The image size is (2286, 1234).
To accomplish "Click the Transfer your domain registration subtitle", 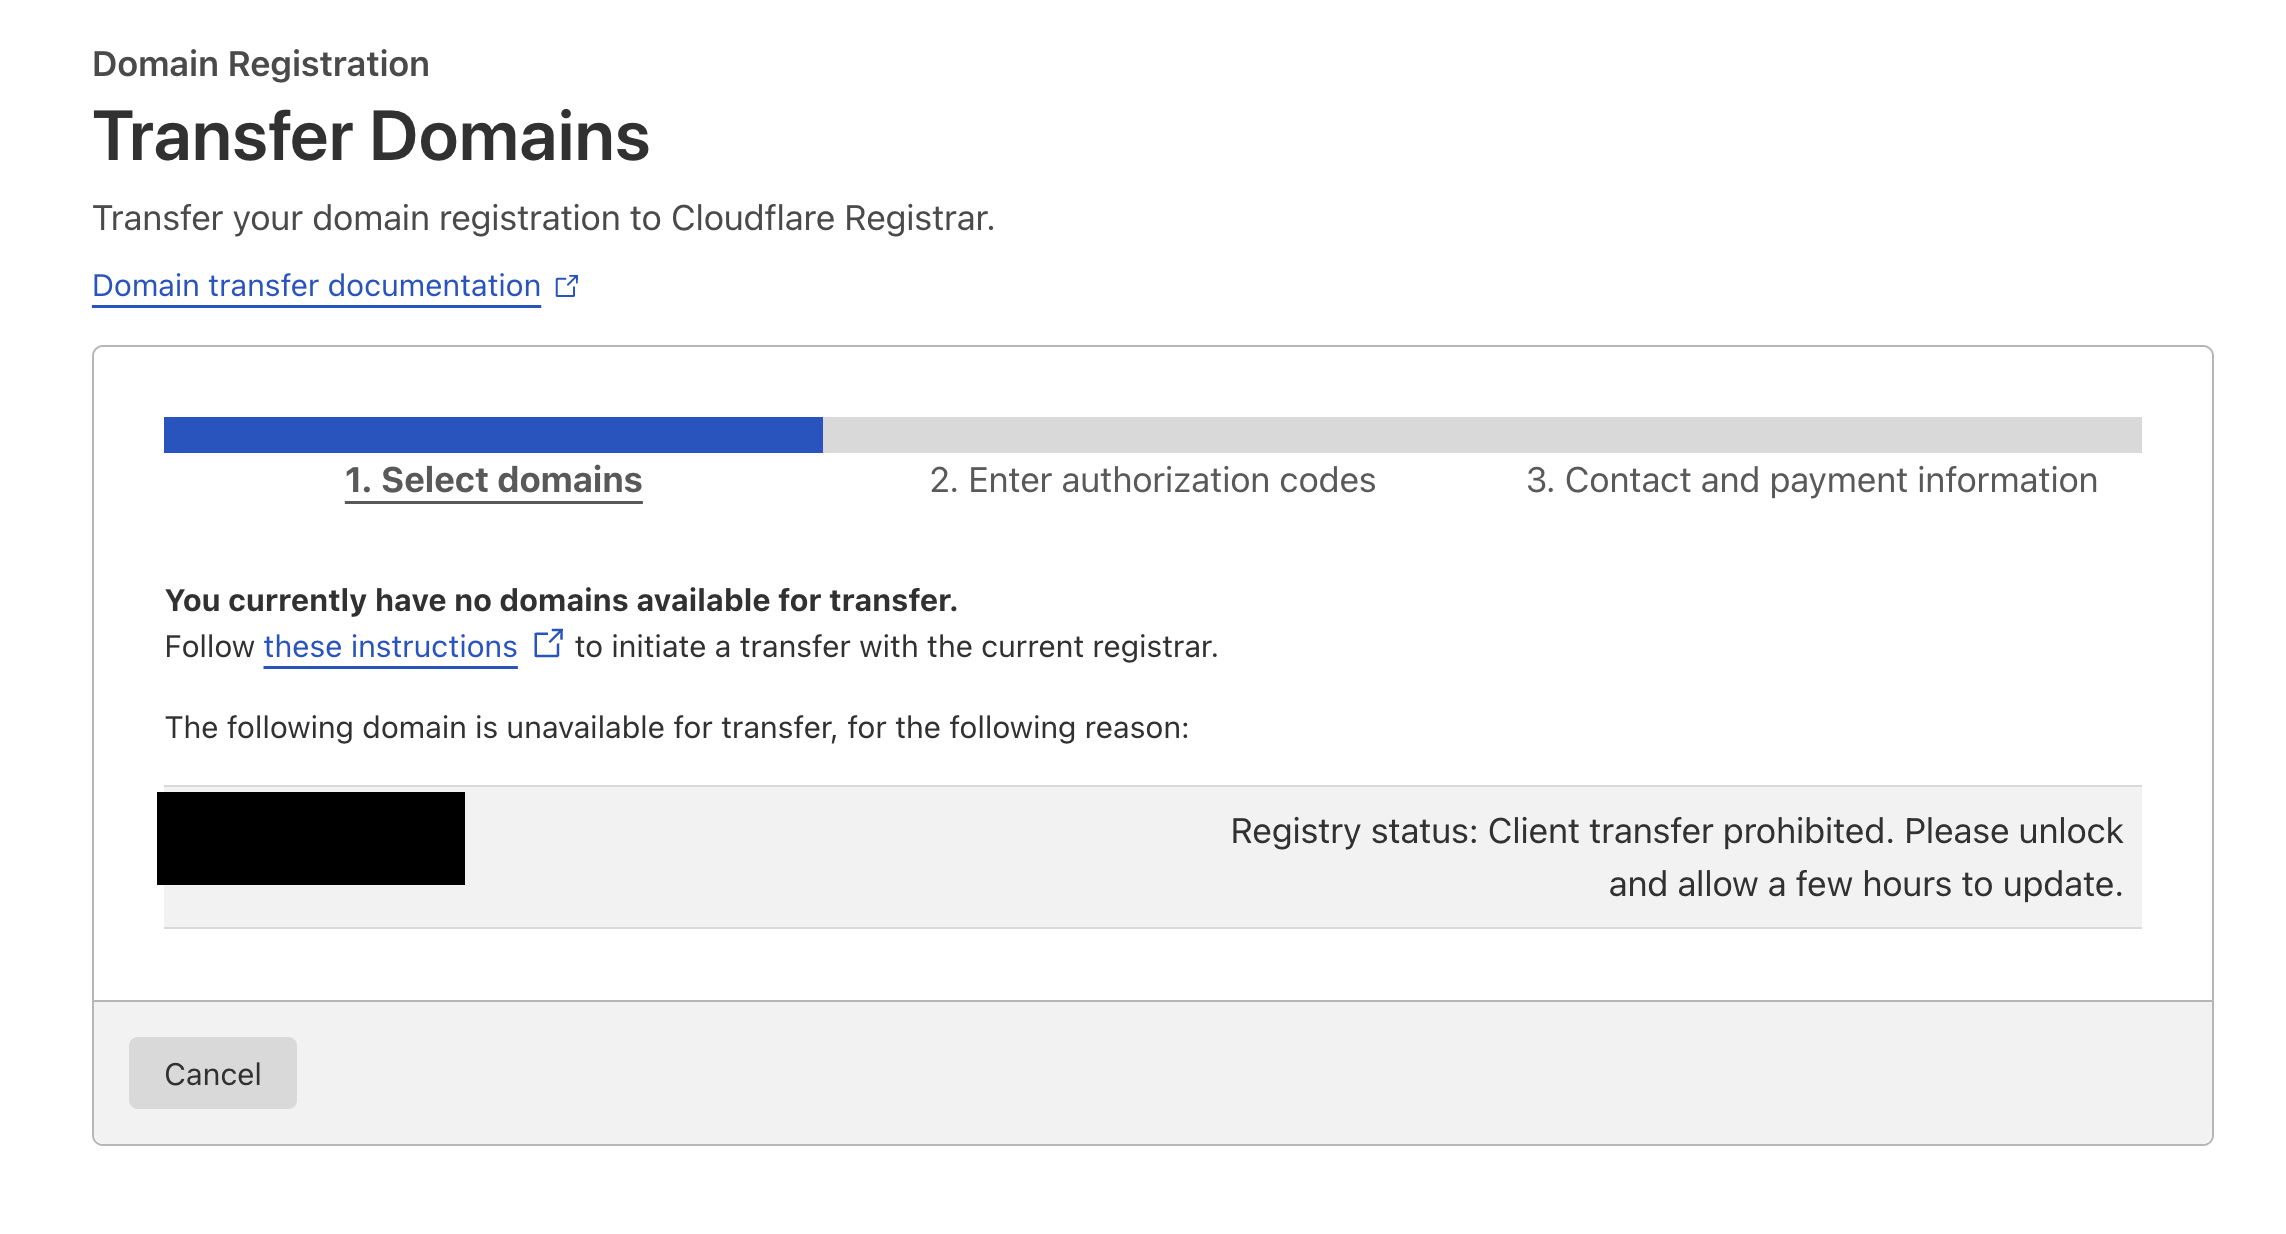I will pyautogui.click(x=543, y=217).
